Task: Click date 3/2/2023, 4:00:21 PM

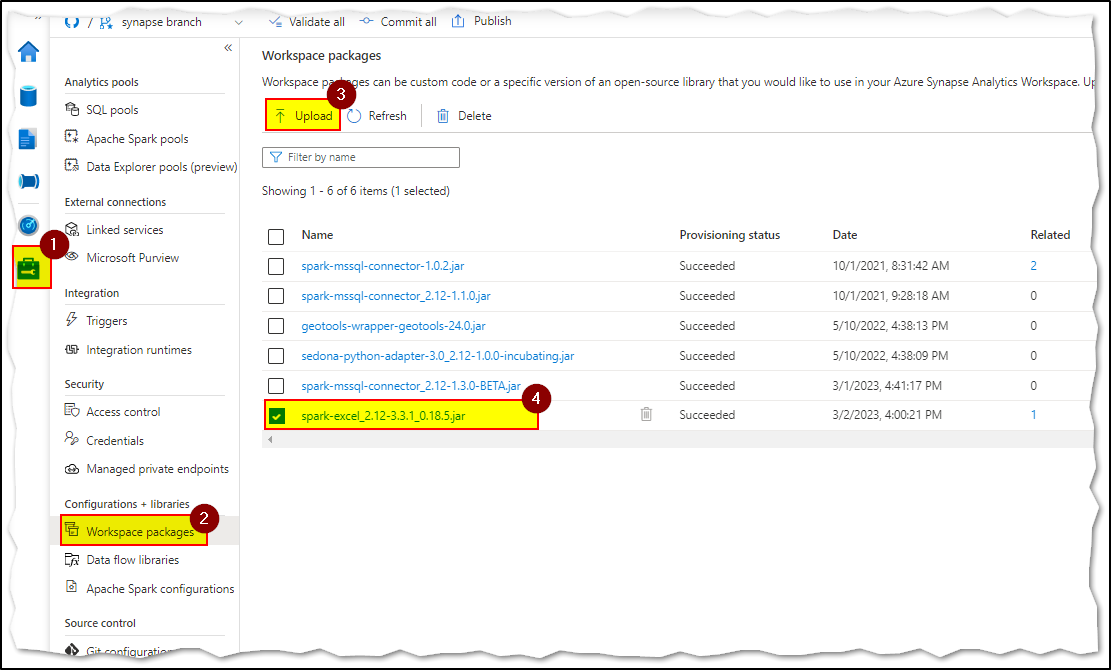Action: (887, 414)
